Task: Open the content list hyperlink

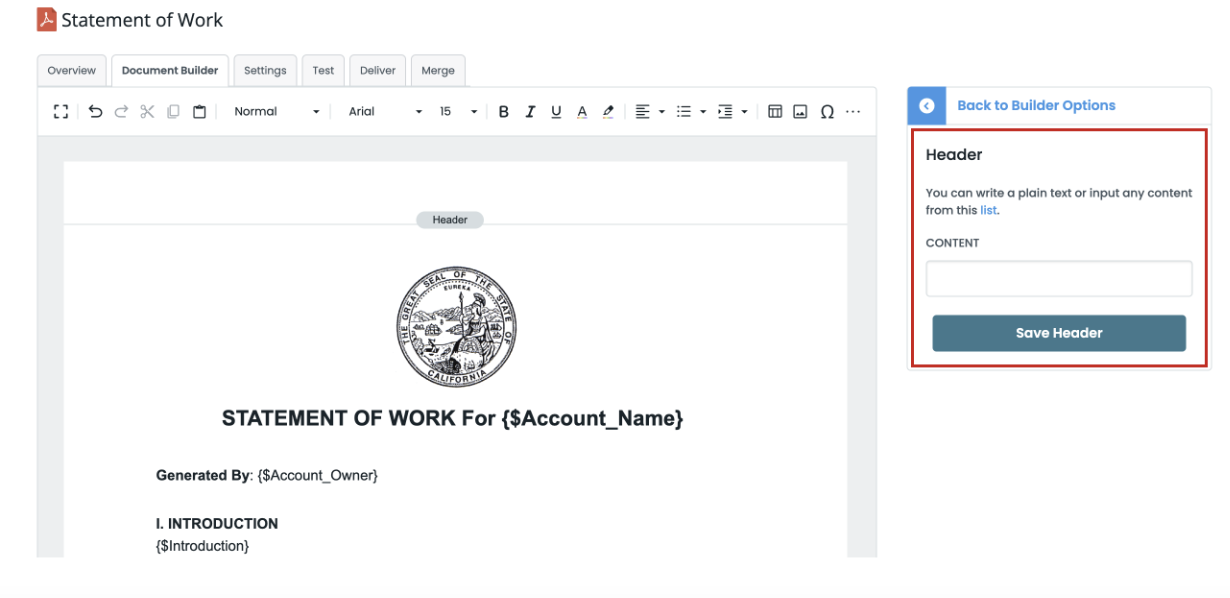Action: [989, 210]
